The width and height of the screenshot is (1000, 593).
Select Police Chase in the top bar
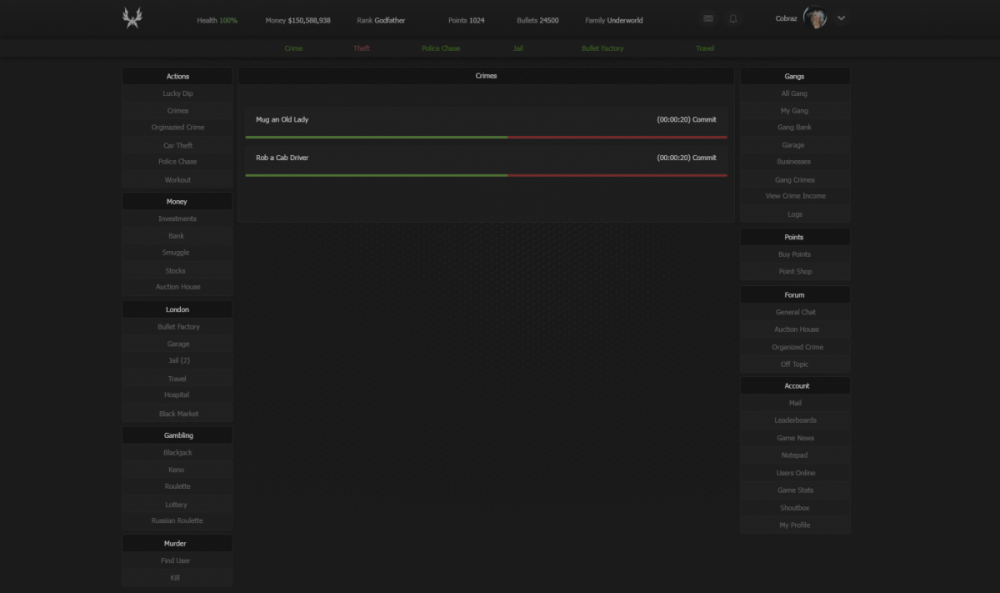click(441, 48)
